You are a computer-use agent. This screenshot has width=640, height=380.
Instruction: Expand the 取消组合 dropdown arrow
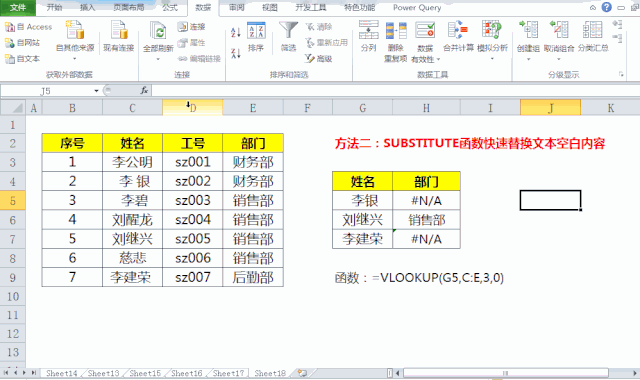point(559,60)
